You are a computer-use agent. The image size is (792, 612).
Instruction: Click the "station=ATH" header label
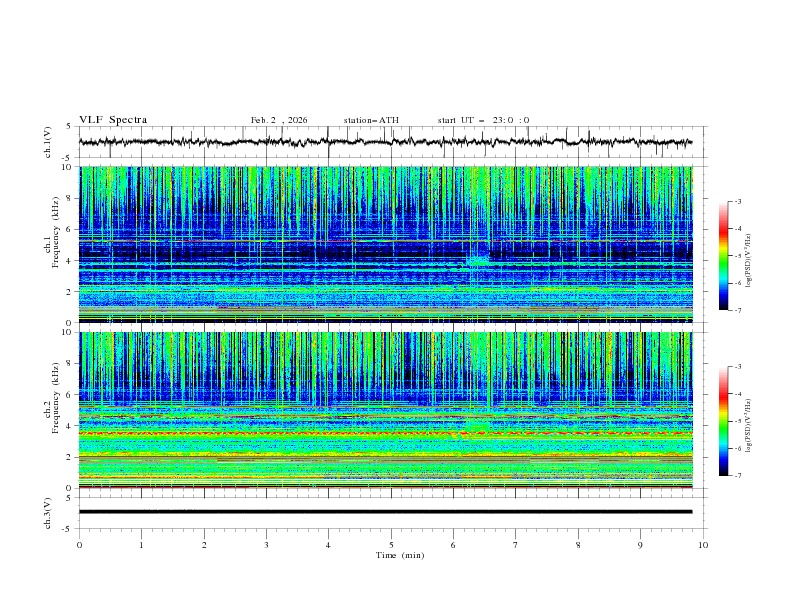click(x=371, y=120)
